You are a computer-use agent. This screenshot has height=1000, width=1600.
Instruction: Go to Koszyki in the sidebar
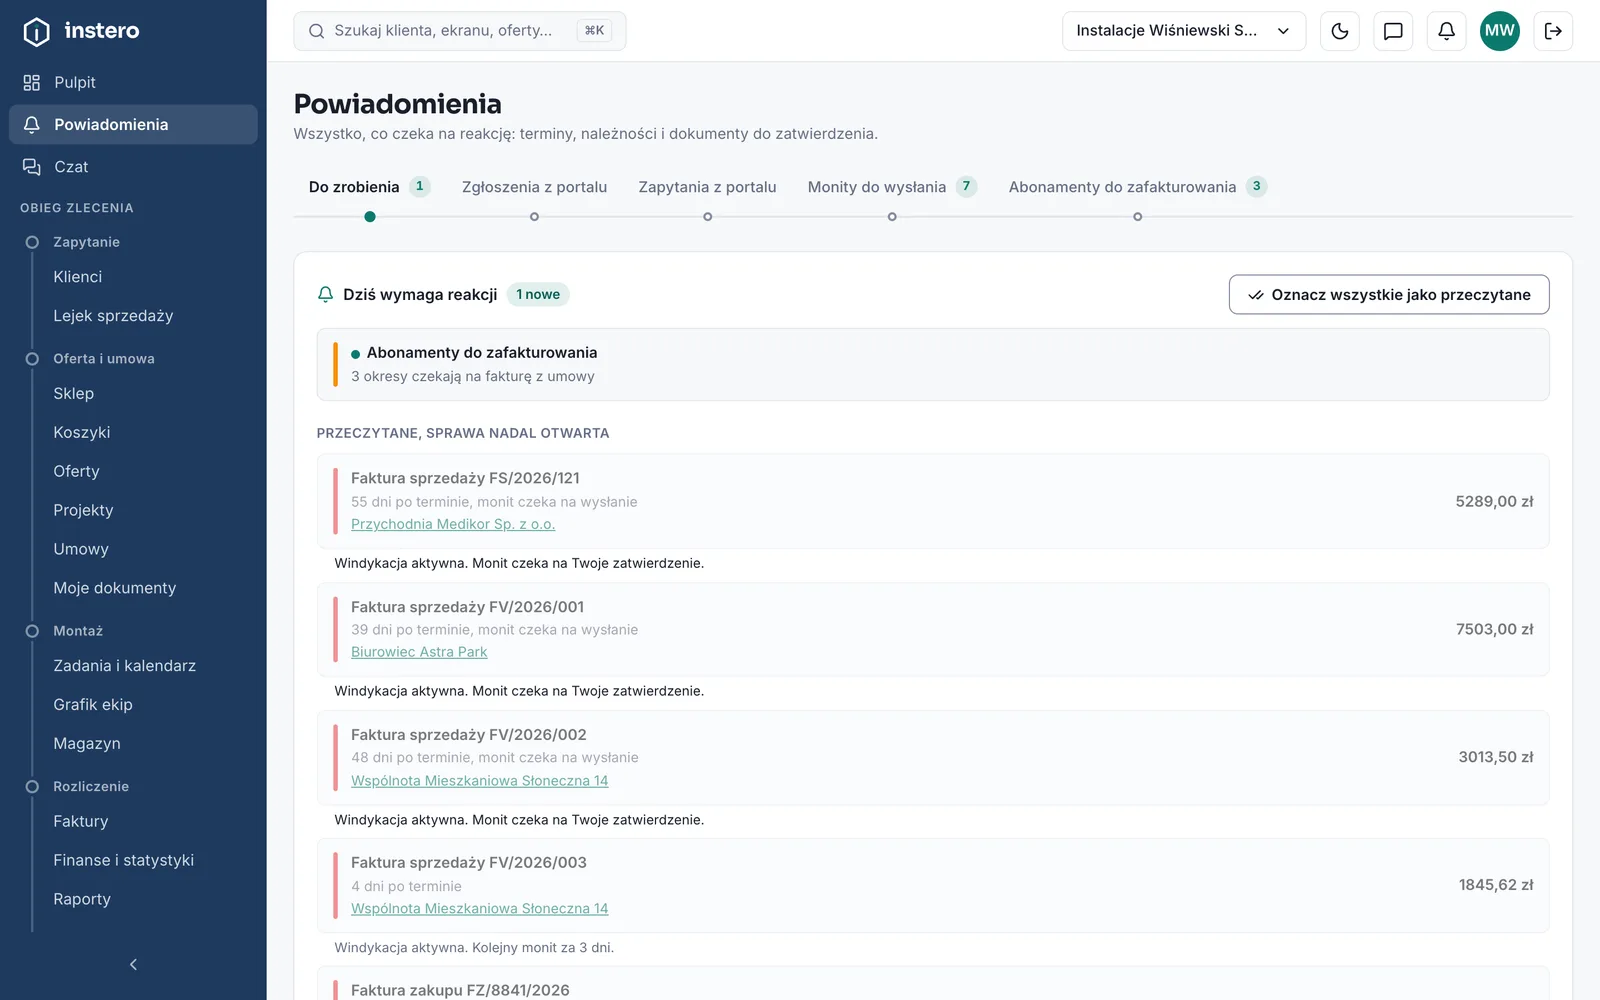click(82, 433)
